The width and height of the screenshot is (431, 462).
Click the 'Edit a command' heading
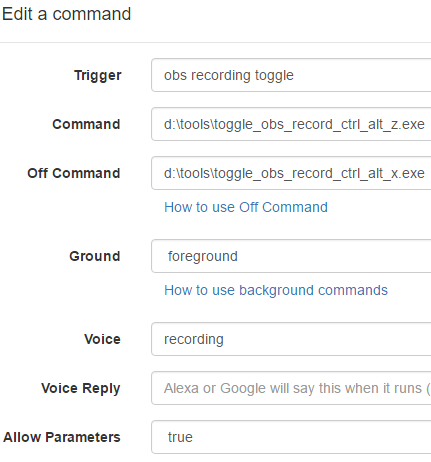point(66,14)
